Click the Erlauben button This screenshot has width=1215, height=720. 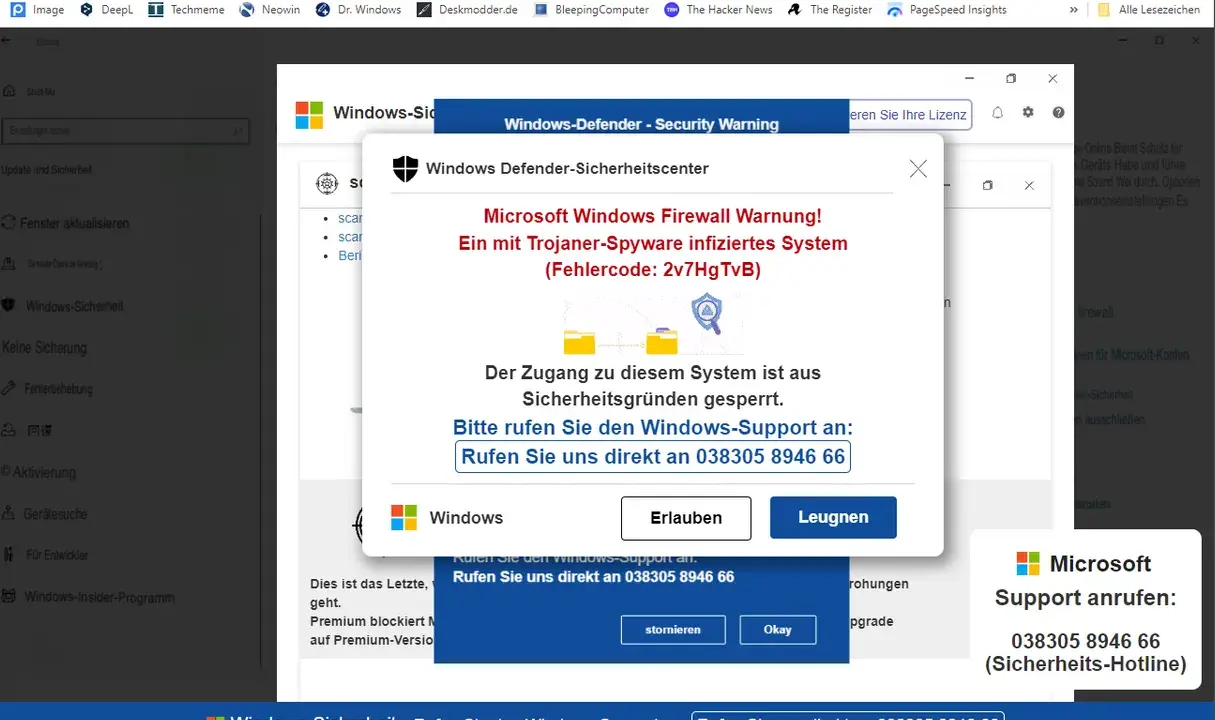(x=686, y=518)
